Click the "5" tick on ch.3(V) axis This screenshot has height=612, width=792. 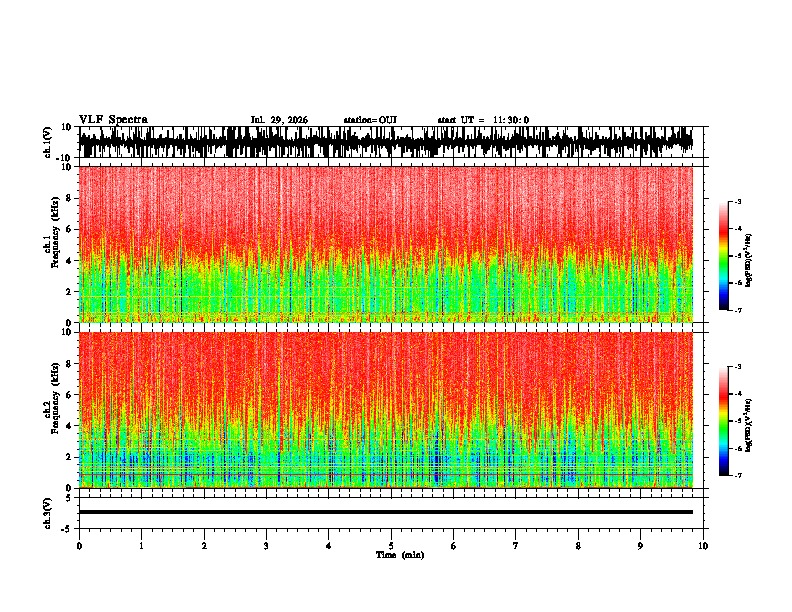pos(69,497)
